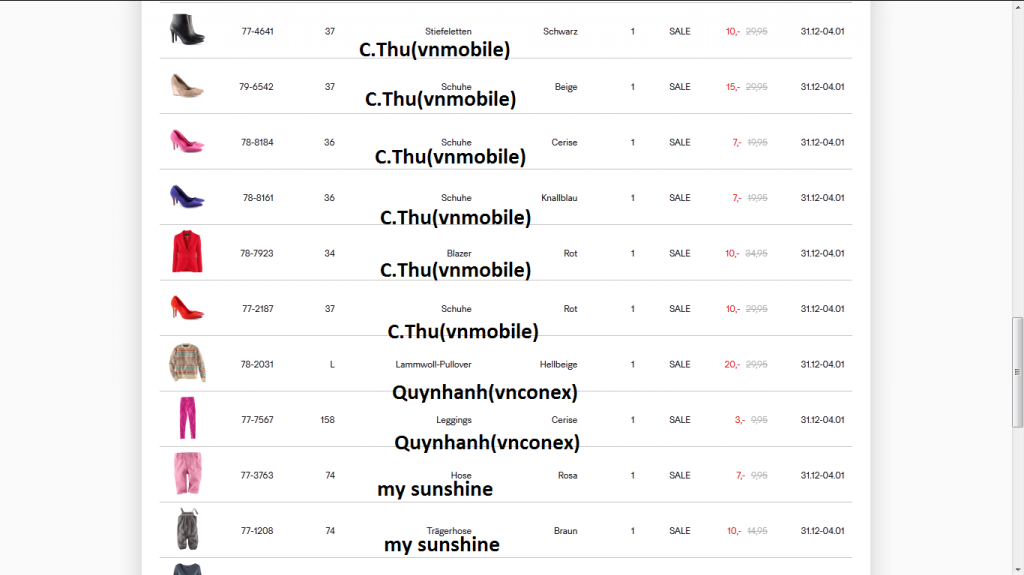Select the Leggings product name

(454, 420)
